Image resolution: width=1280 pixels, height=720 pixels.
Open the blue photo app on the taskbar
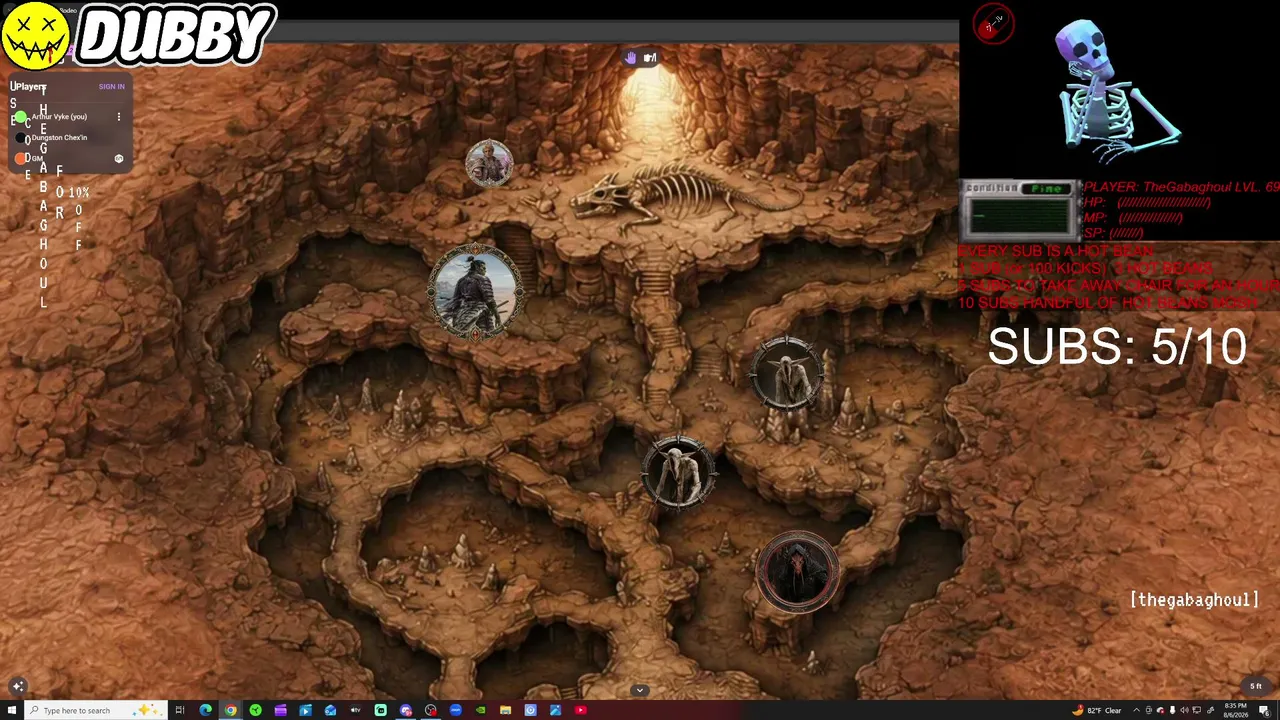click(x=556, y=710)
